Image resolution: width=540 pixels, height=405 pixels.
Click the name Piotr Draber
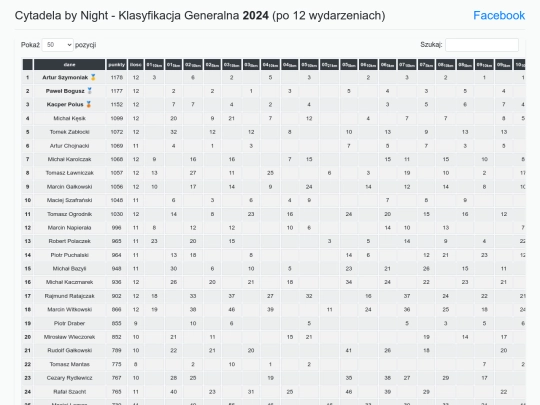70,323
